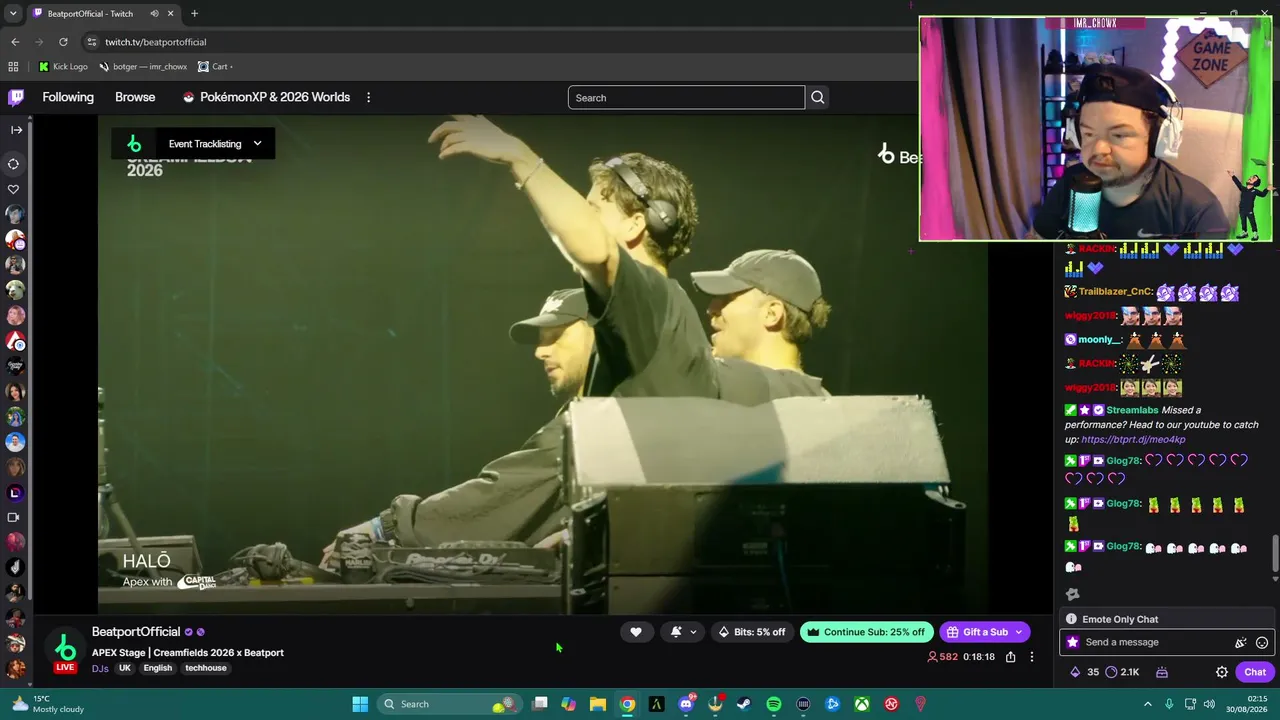1280x720 pixels.
Task: Open a new browser tab
Action: [x=194, y=14]
